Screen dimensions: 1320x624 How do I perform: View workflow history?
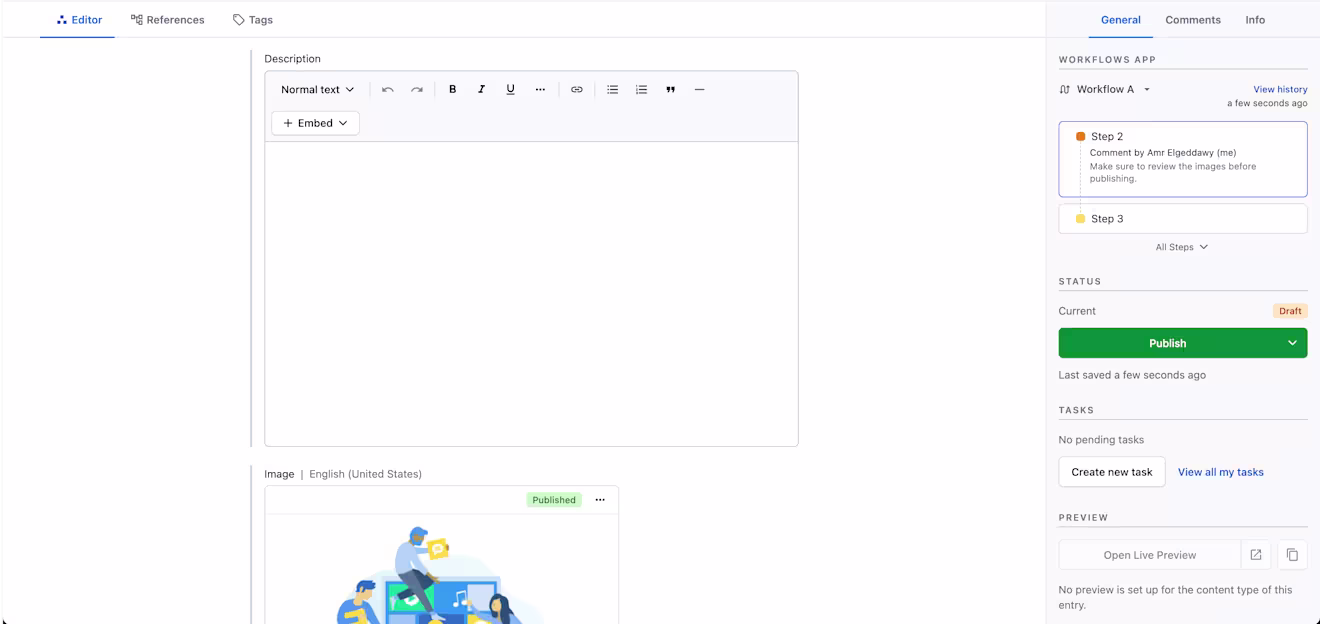point(1280,89)
